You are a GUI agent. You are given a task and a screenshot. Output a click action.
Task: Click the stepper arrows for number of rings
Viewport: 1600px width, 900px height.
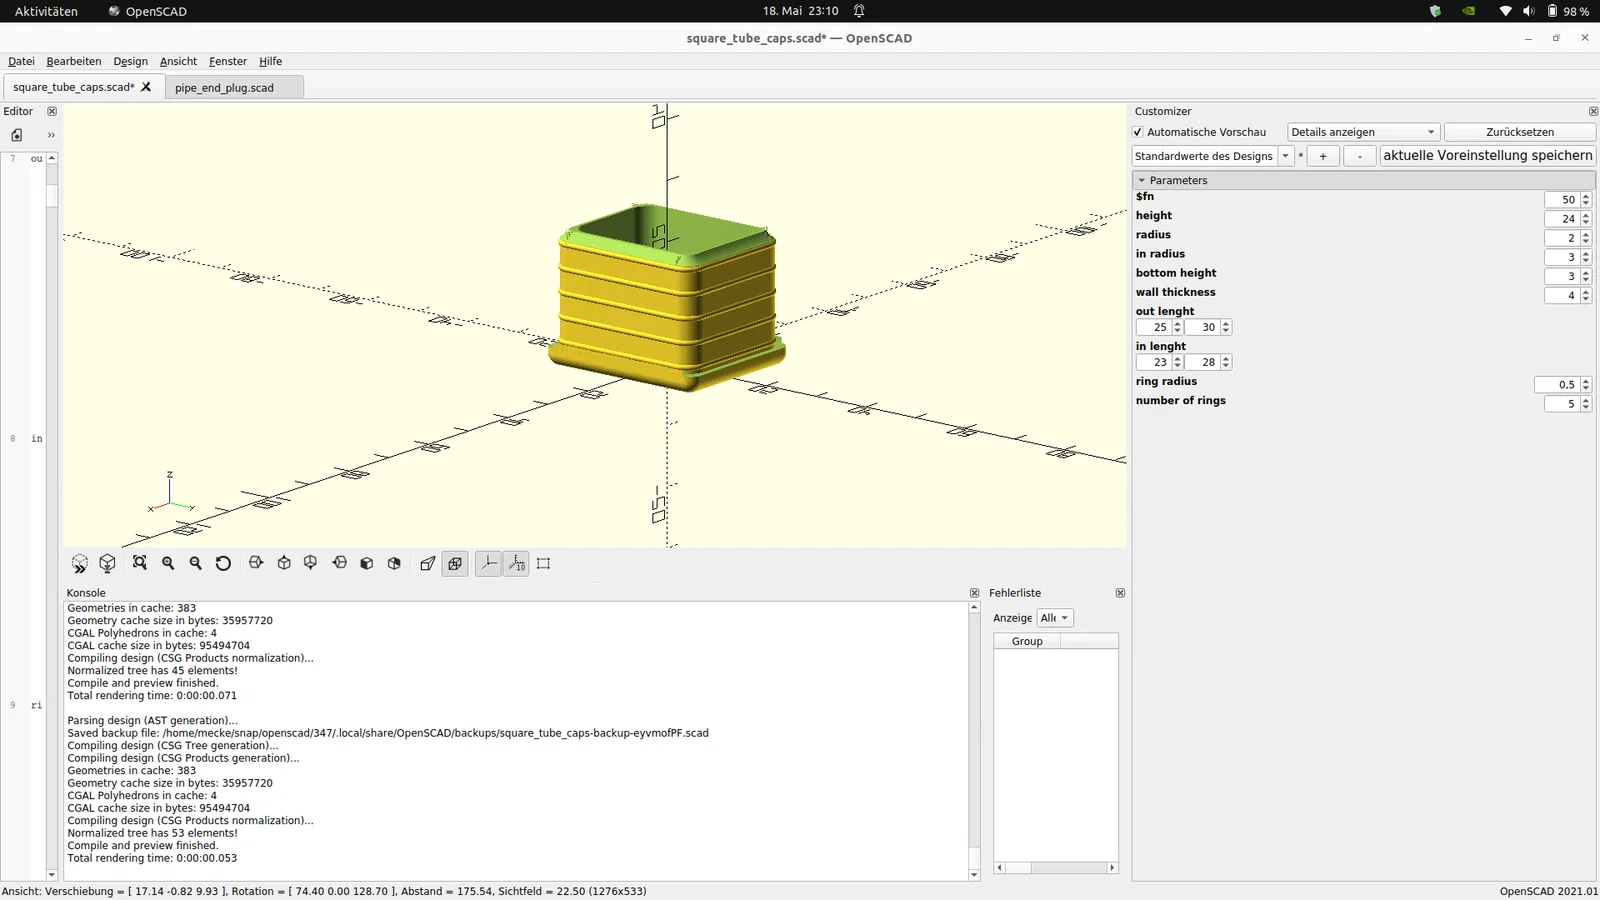[x=1586, y=404]
